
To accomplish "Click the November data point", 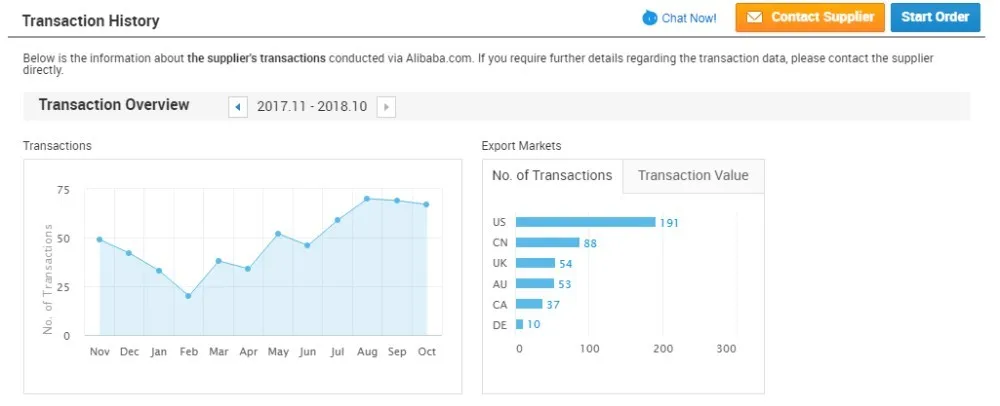I will 99,240.
